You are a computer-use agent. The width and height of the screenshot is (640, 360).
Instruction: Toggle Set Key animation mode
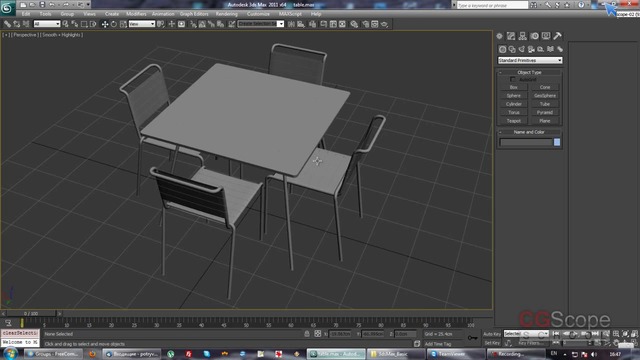pos(492,343)
